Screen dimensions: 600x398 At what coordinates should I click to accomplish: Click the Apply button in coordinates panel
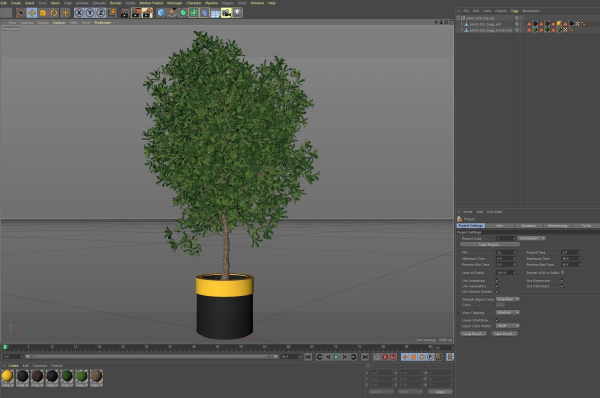point(440,391)
